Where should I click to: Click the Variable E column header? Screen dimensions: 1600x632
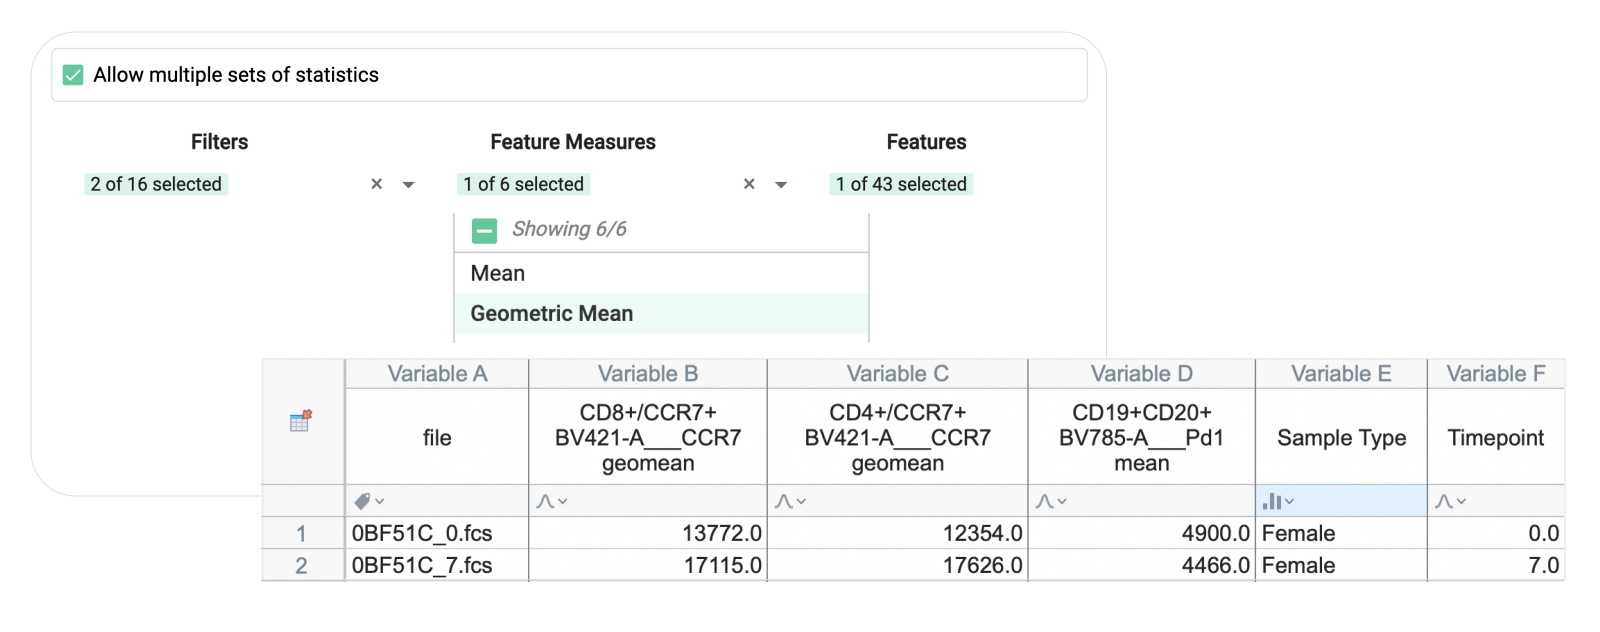tap(1340, 374)
